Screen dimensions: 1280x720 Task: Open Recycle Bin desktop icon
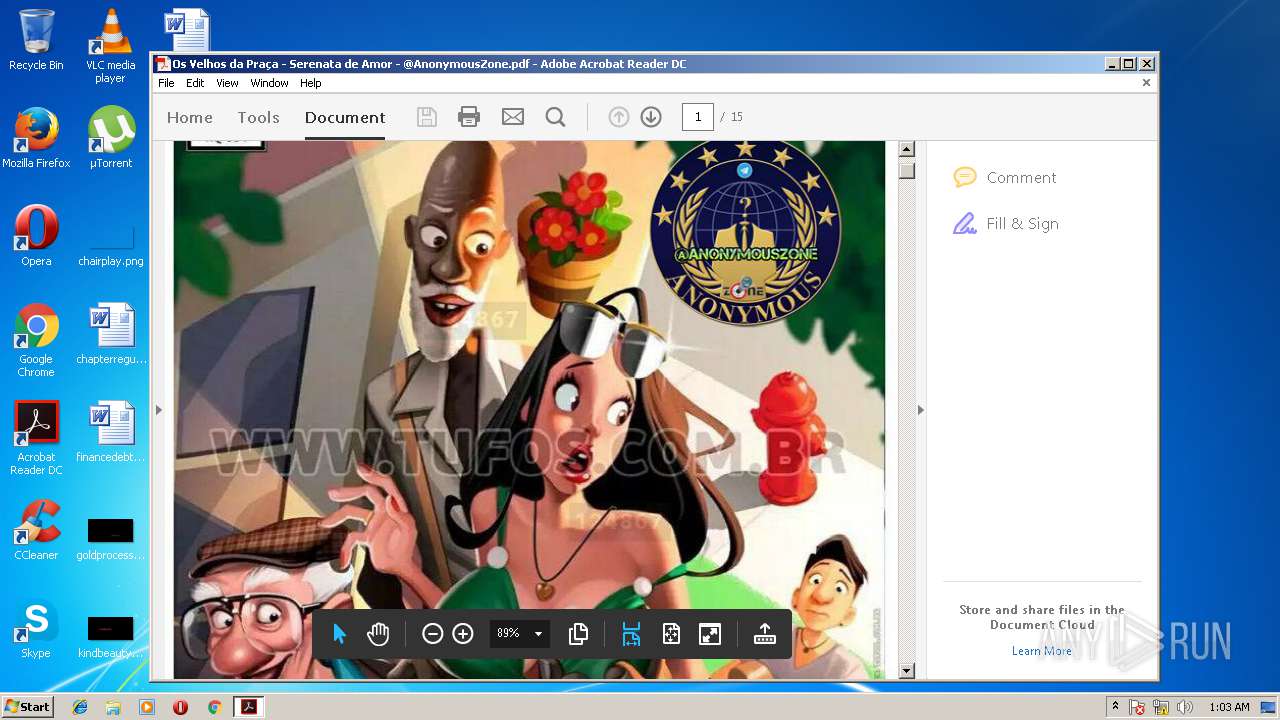(36, 40)
